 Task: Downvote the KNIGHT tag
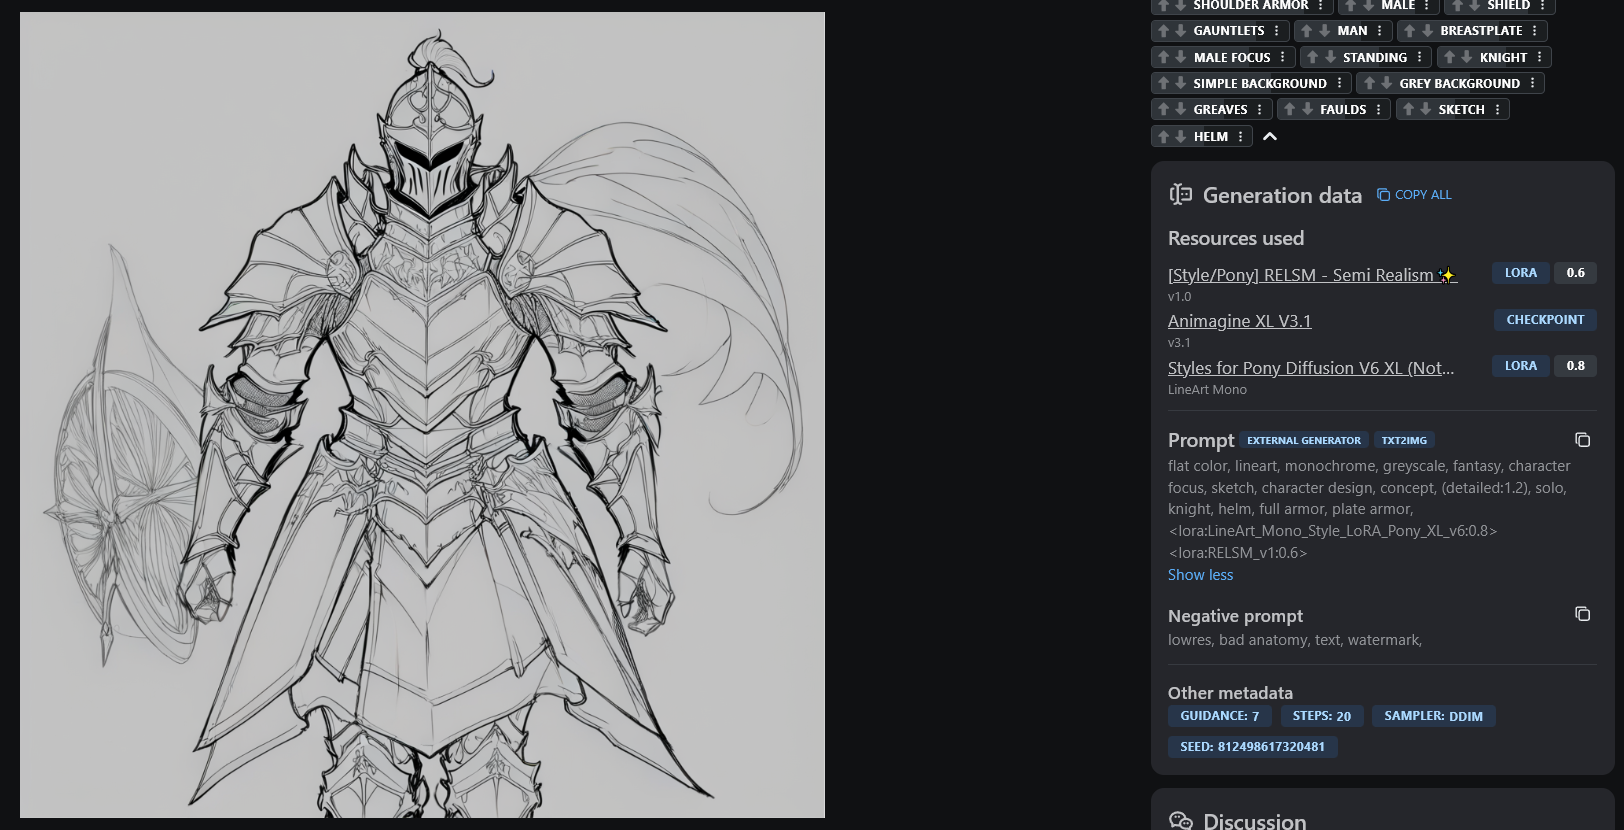1467,57
